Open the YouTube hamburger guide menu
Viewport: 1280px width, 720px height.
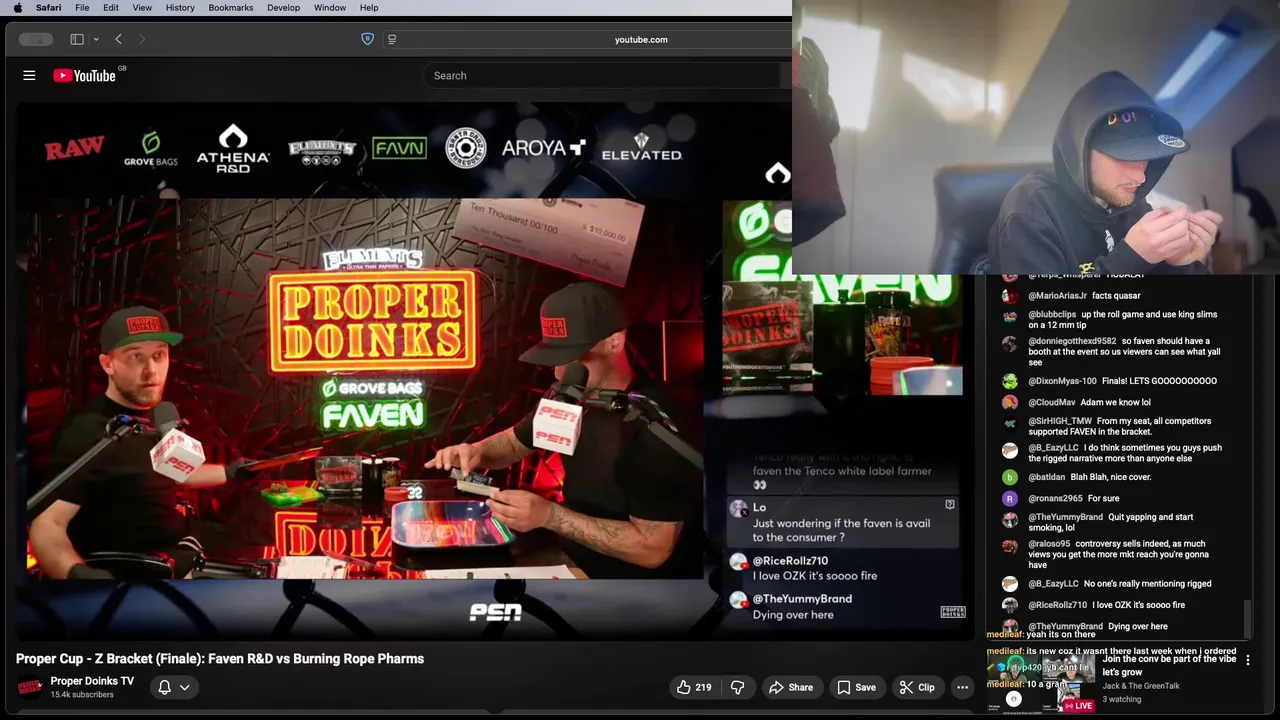[x=29, y=75]
